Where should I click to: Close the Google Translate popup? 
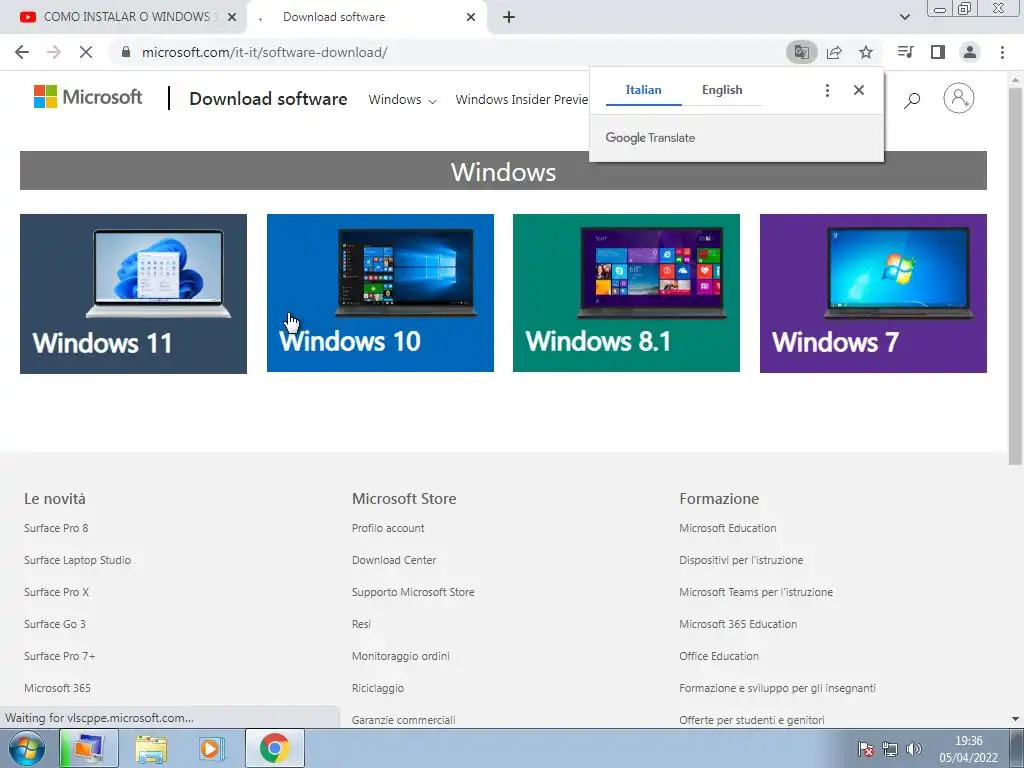859,90
